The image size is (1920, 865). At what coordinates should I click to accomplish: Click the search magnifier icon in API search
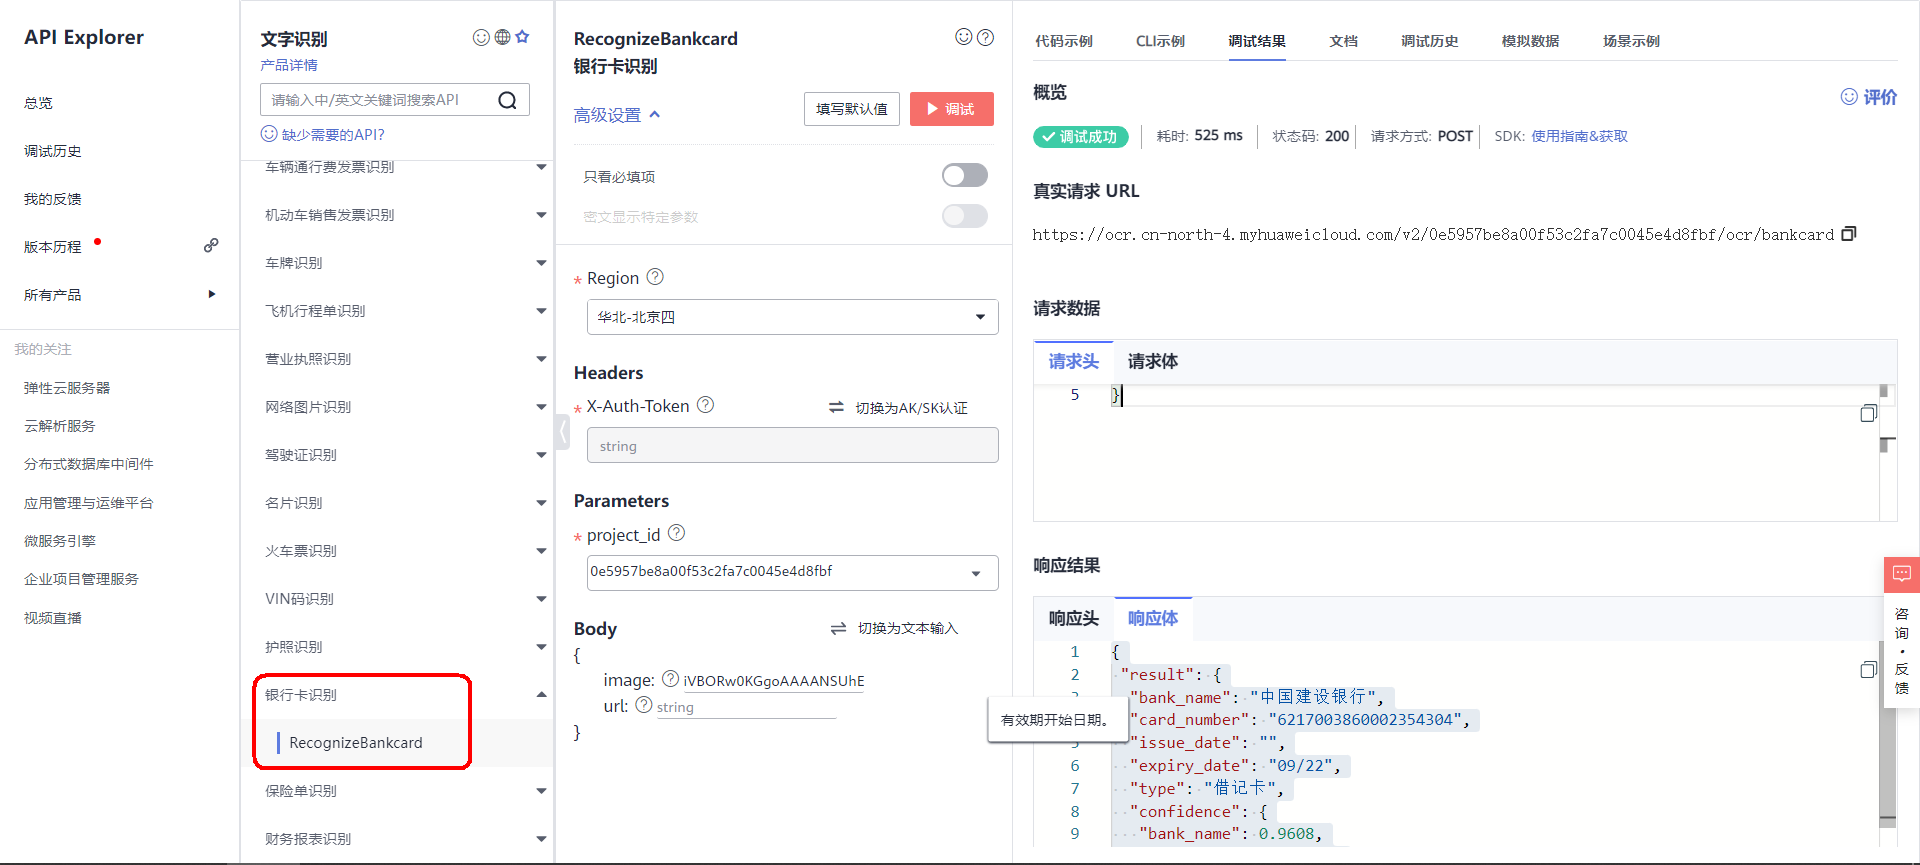pos(507,100)
